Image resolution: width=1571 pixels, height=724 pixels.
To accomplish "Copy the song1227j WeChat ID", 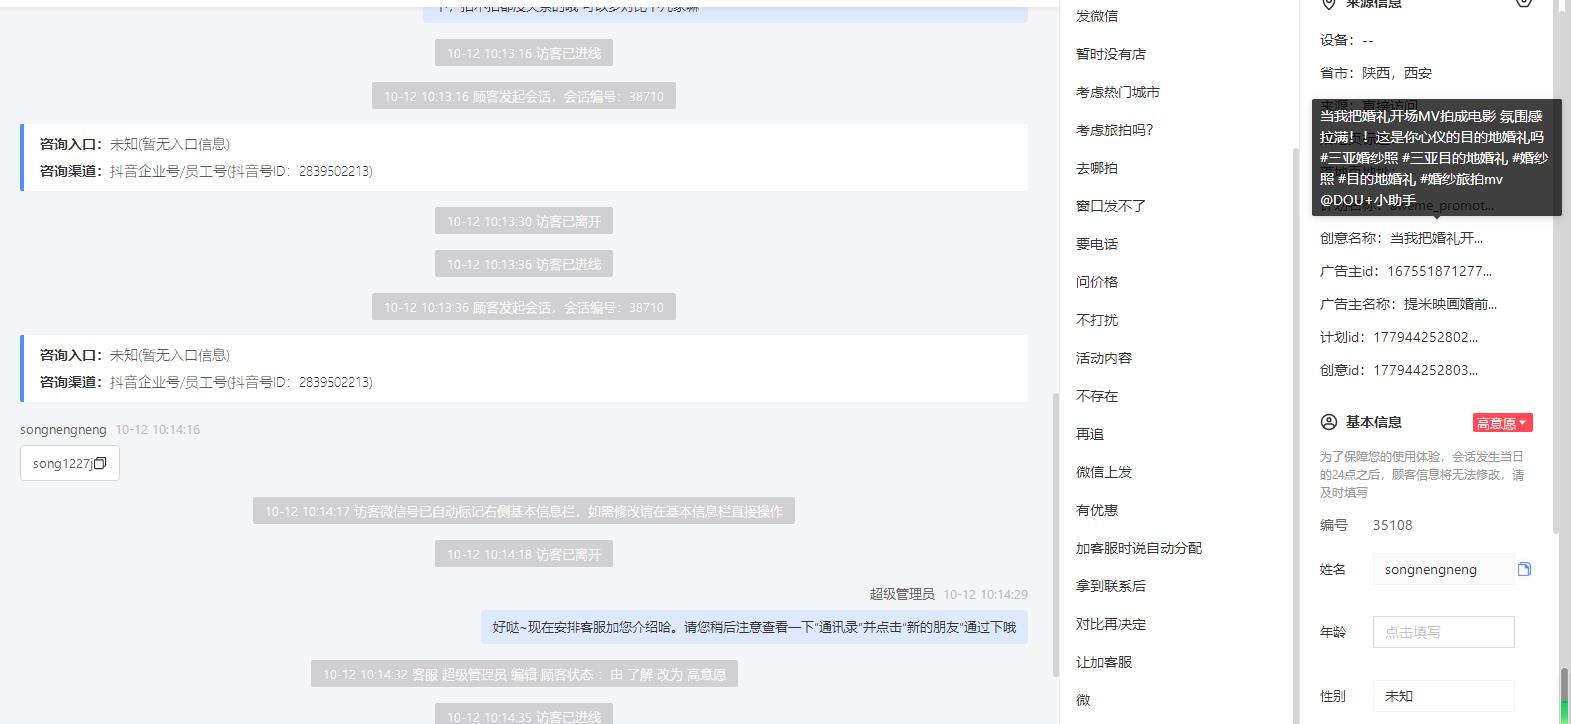I will pos(100,463).
